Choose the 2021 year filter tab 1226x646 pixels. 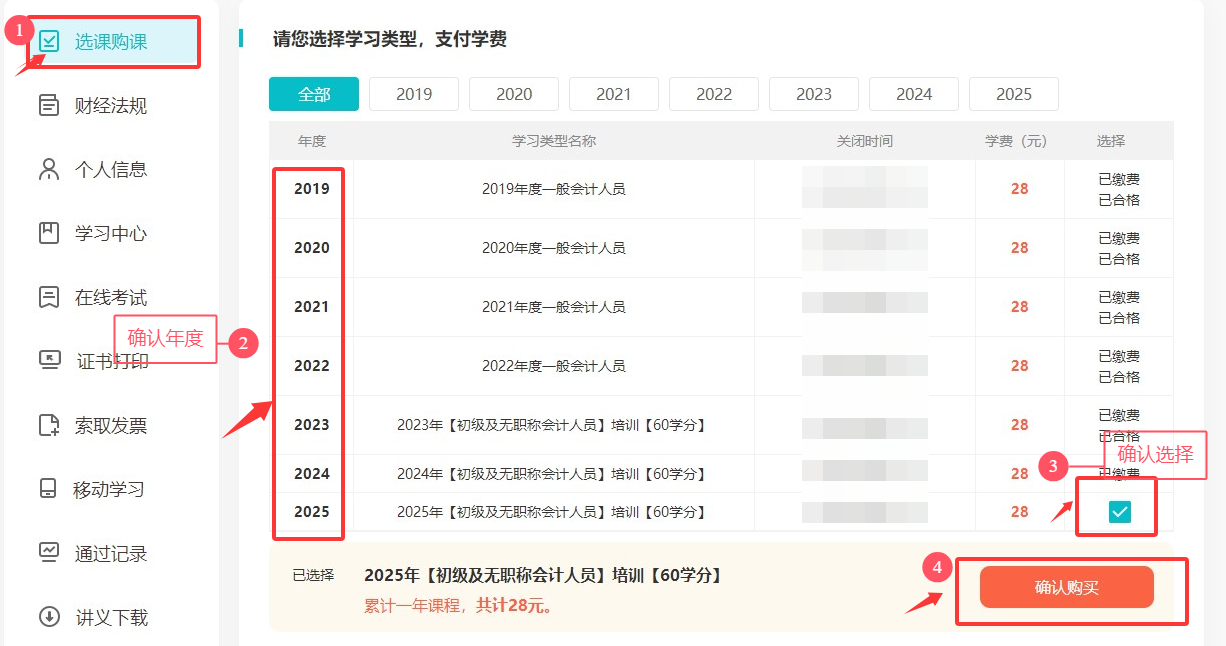pyautogui.click(x=613, y=94)
